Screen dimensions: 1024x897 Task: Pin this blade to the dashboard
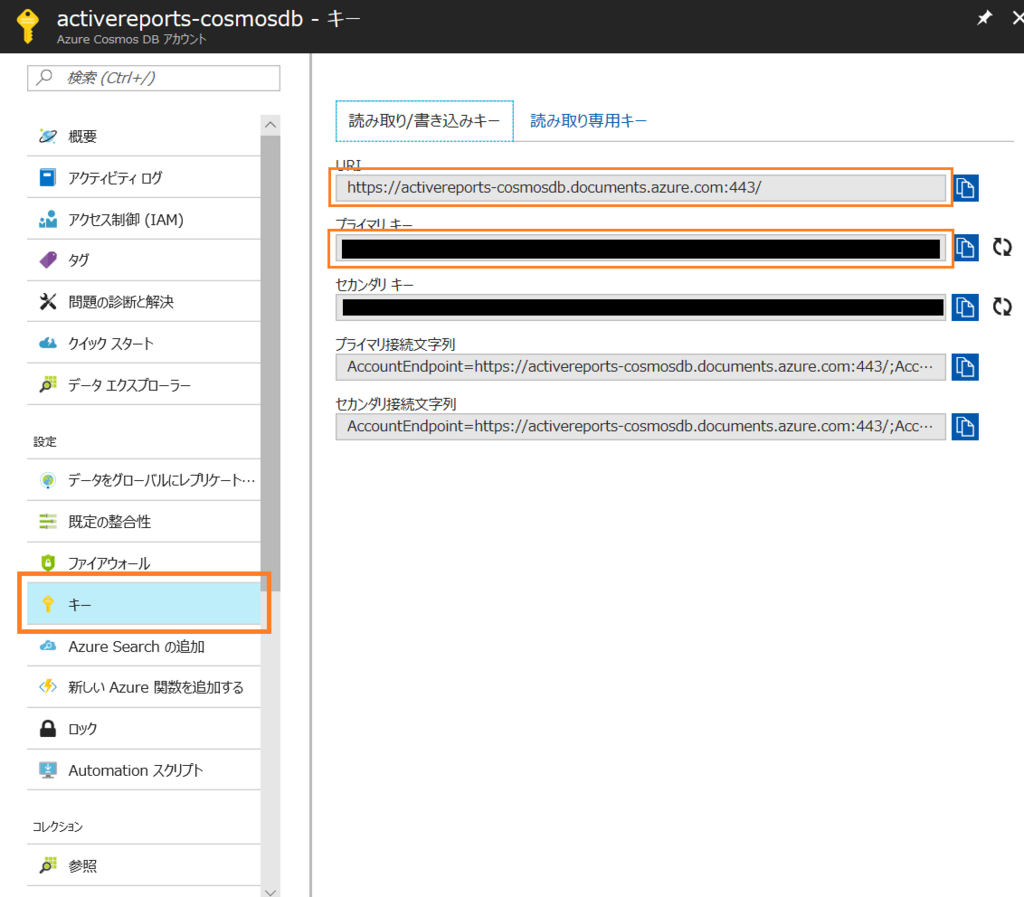tap(984, 18)
